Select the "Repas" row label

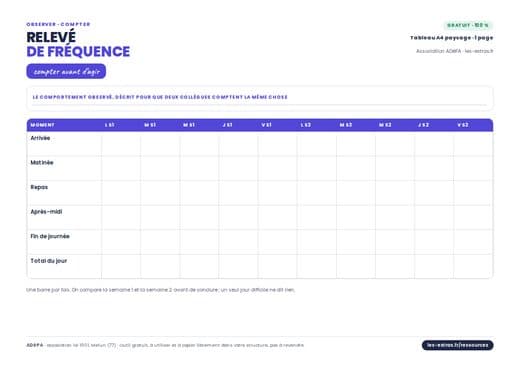tap(39, 187)
